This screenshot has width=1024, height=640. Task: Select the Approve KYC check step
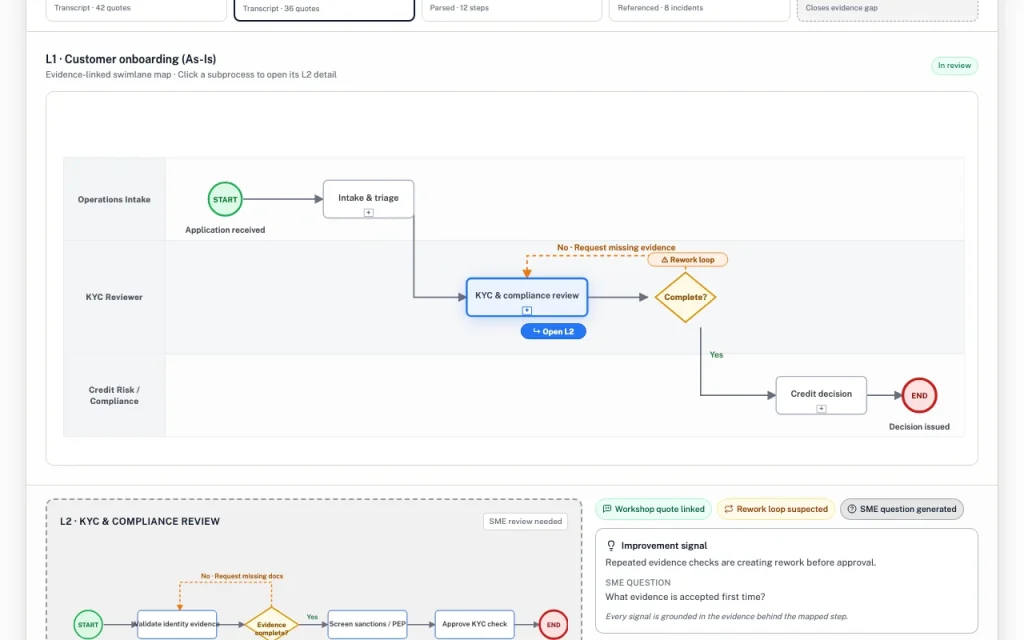[474, 624]
